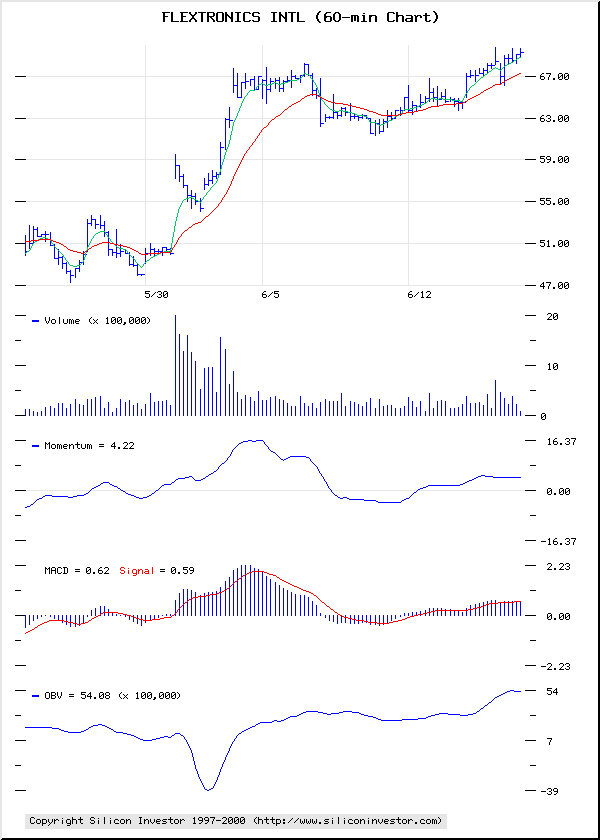Screen dimensions: 600x840
Task: Click the 47.00 price axis label
Action: [553, 286]
